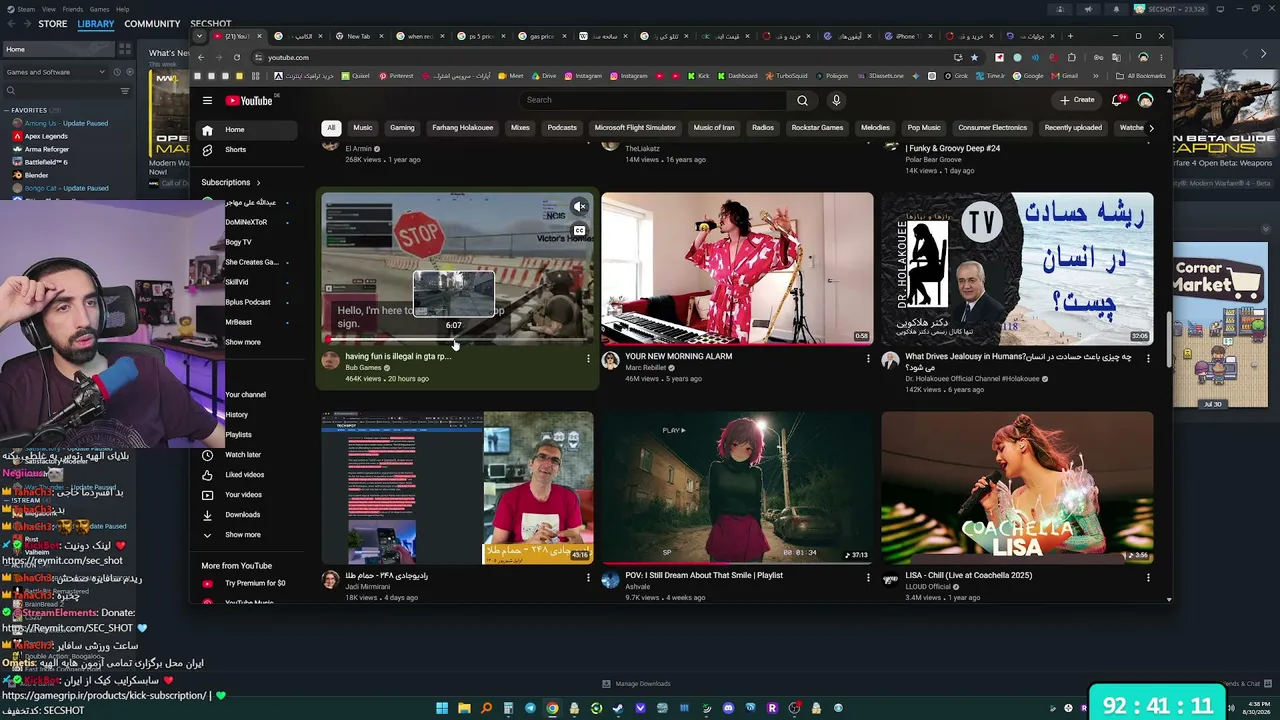The width and height of the screenshot is (1280, 720).
Task: Select the 'Rockstar Games' category chip
Action: (x=817, y=128)
